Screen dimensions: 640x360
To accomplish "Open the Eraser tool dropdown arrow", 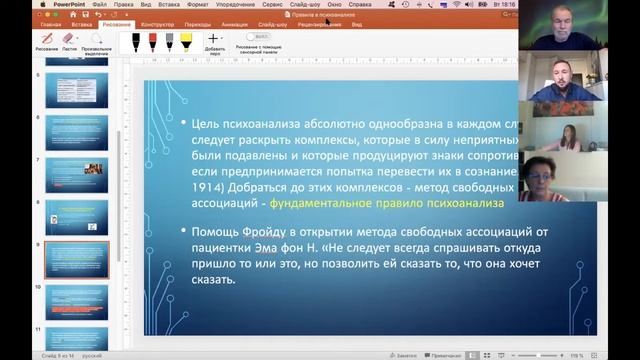I will [x=78, y=38].
